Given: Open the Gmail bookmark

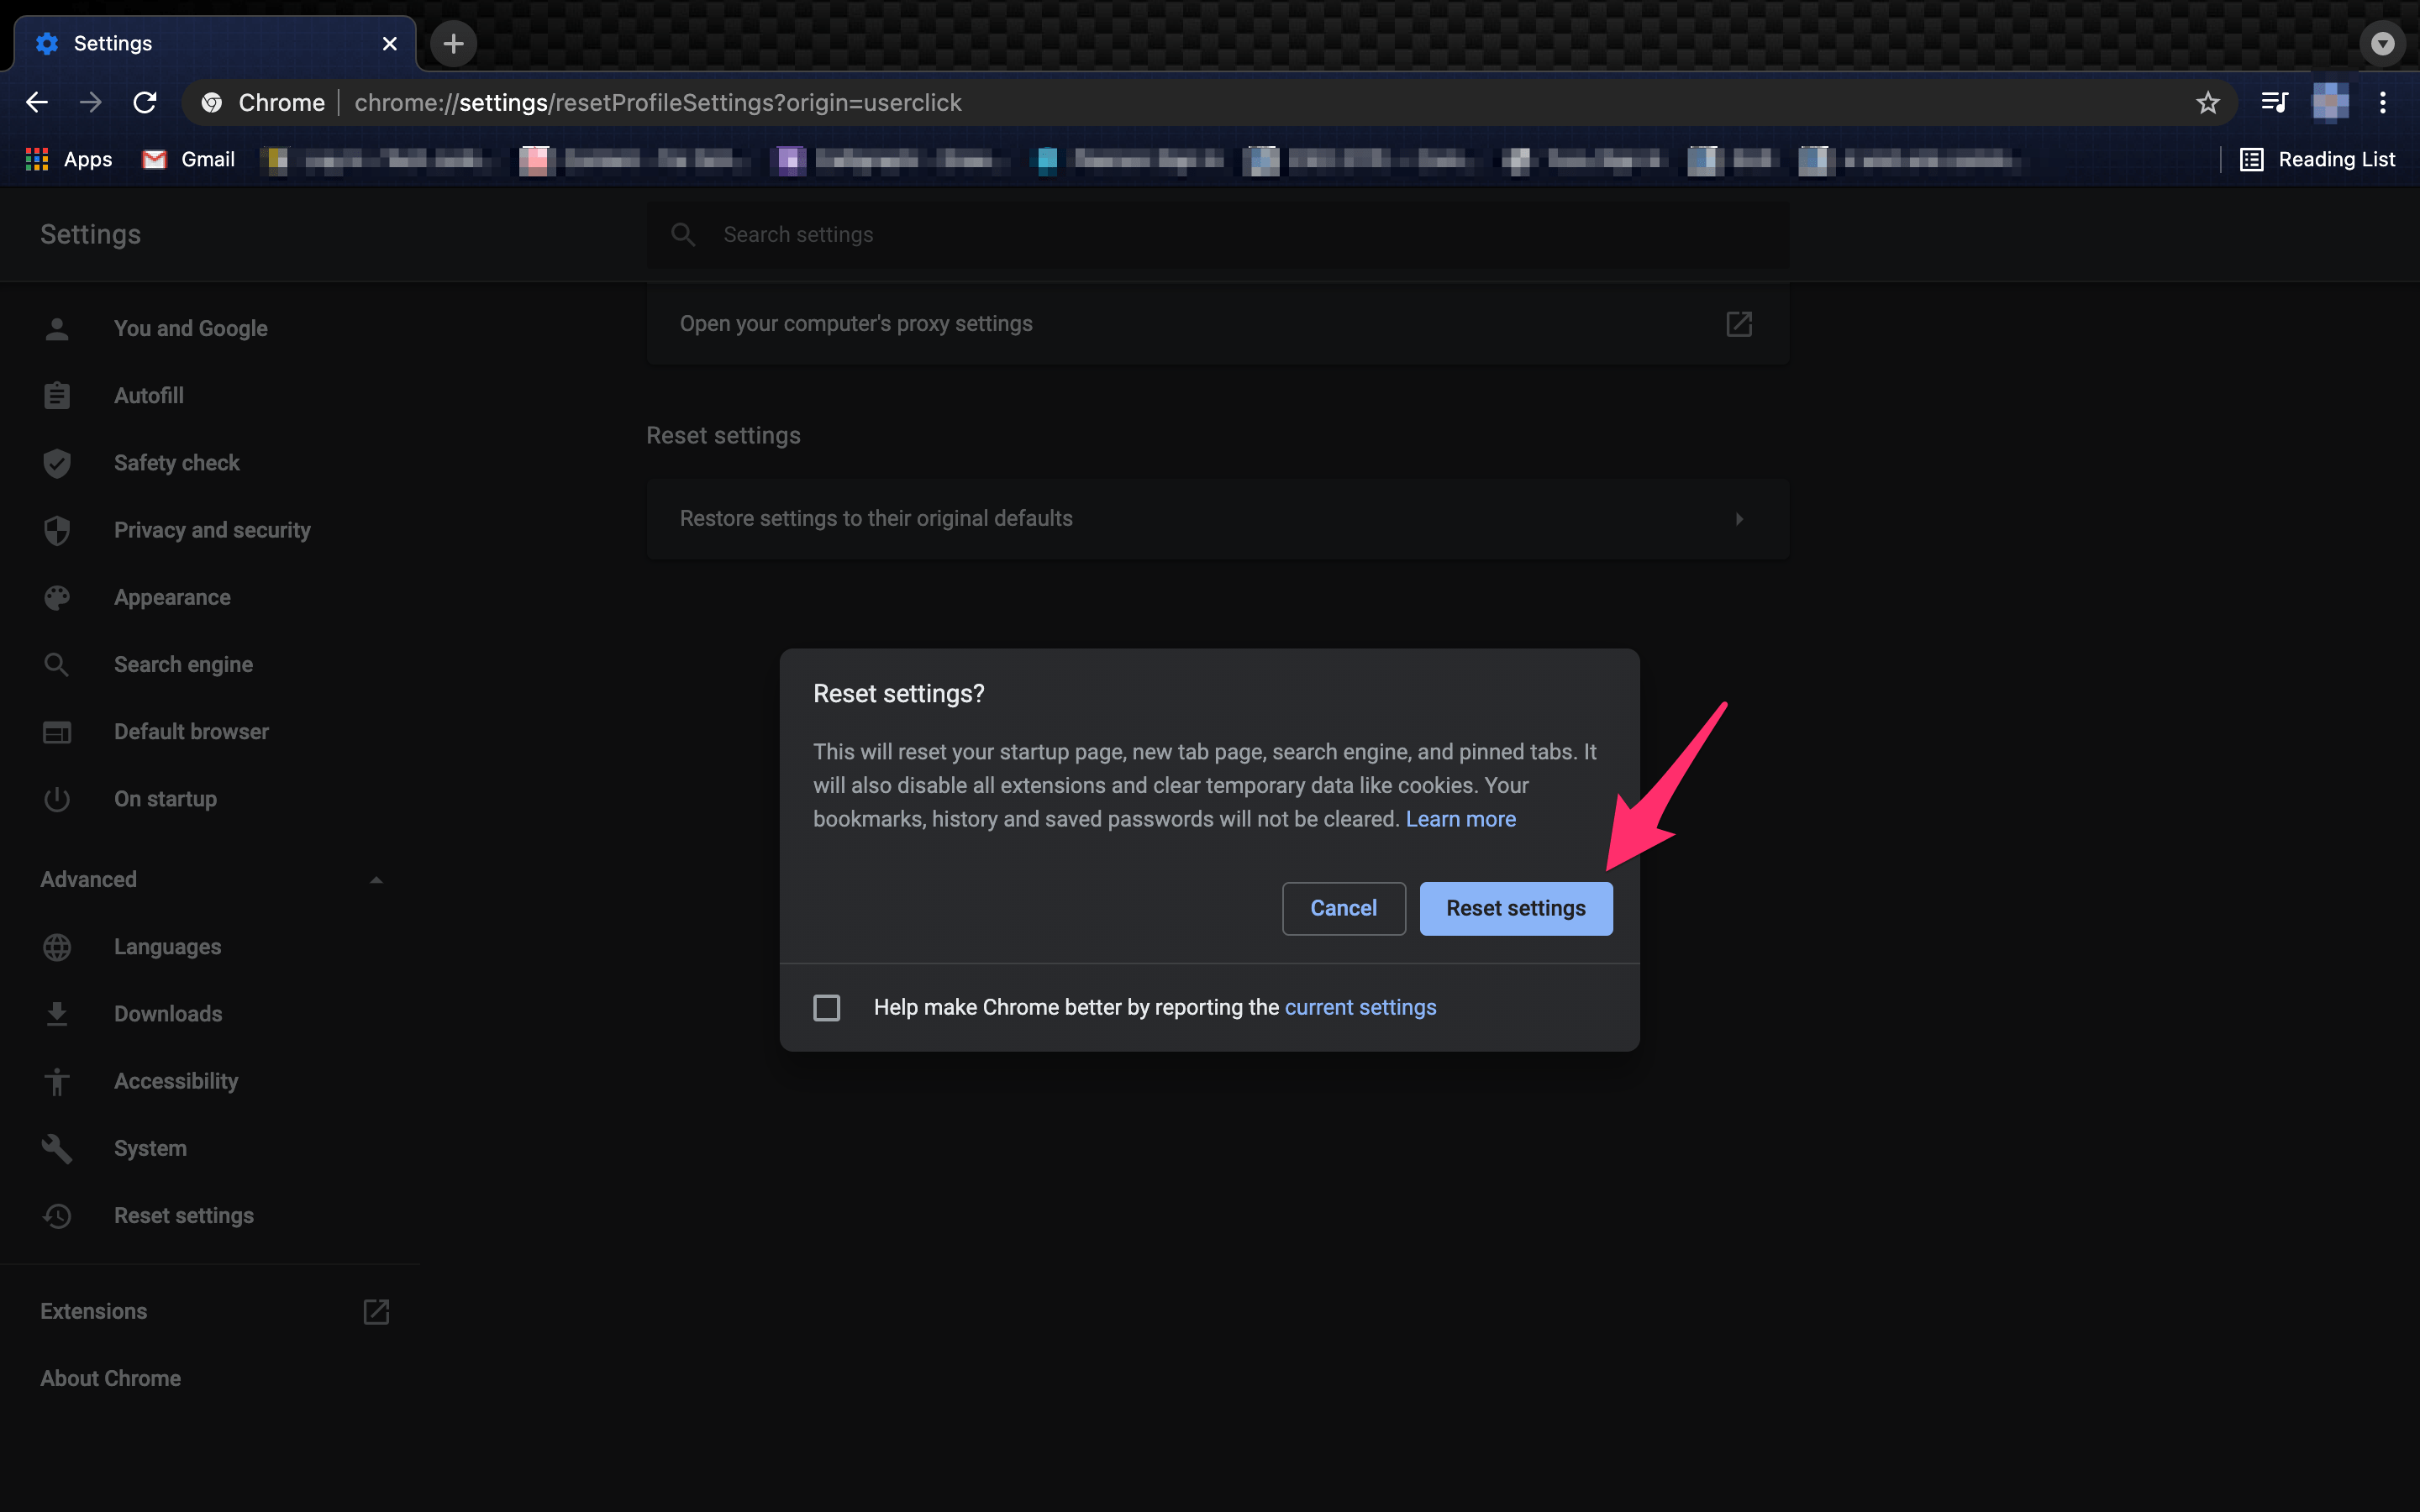Looking at the screenshot, I should [x=189, y=159].
